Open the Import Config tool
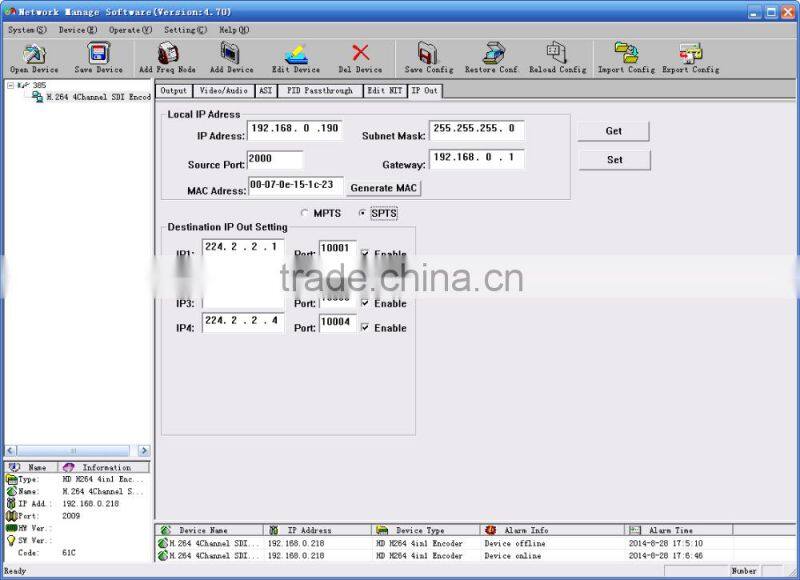Image resolution: width=800 pixels, height=580 pixels. [626, 57]
